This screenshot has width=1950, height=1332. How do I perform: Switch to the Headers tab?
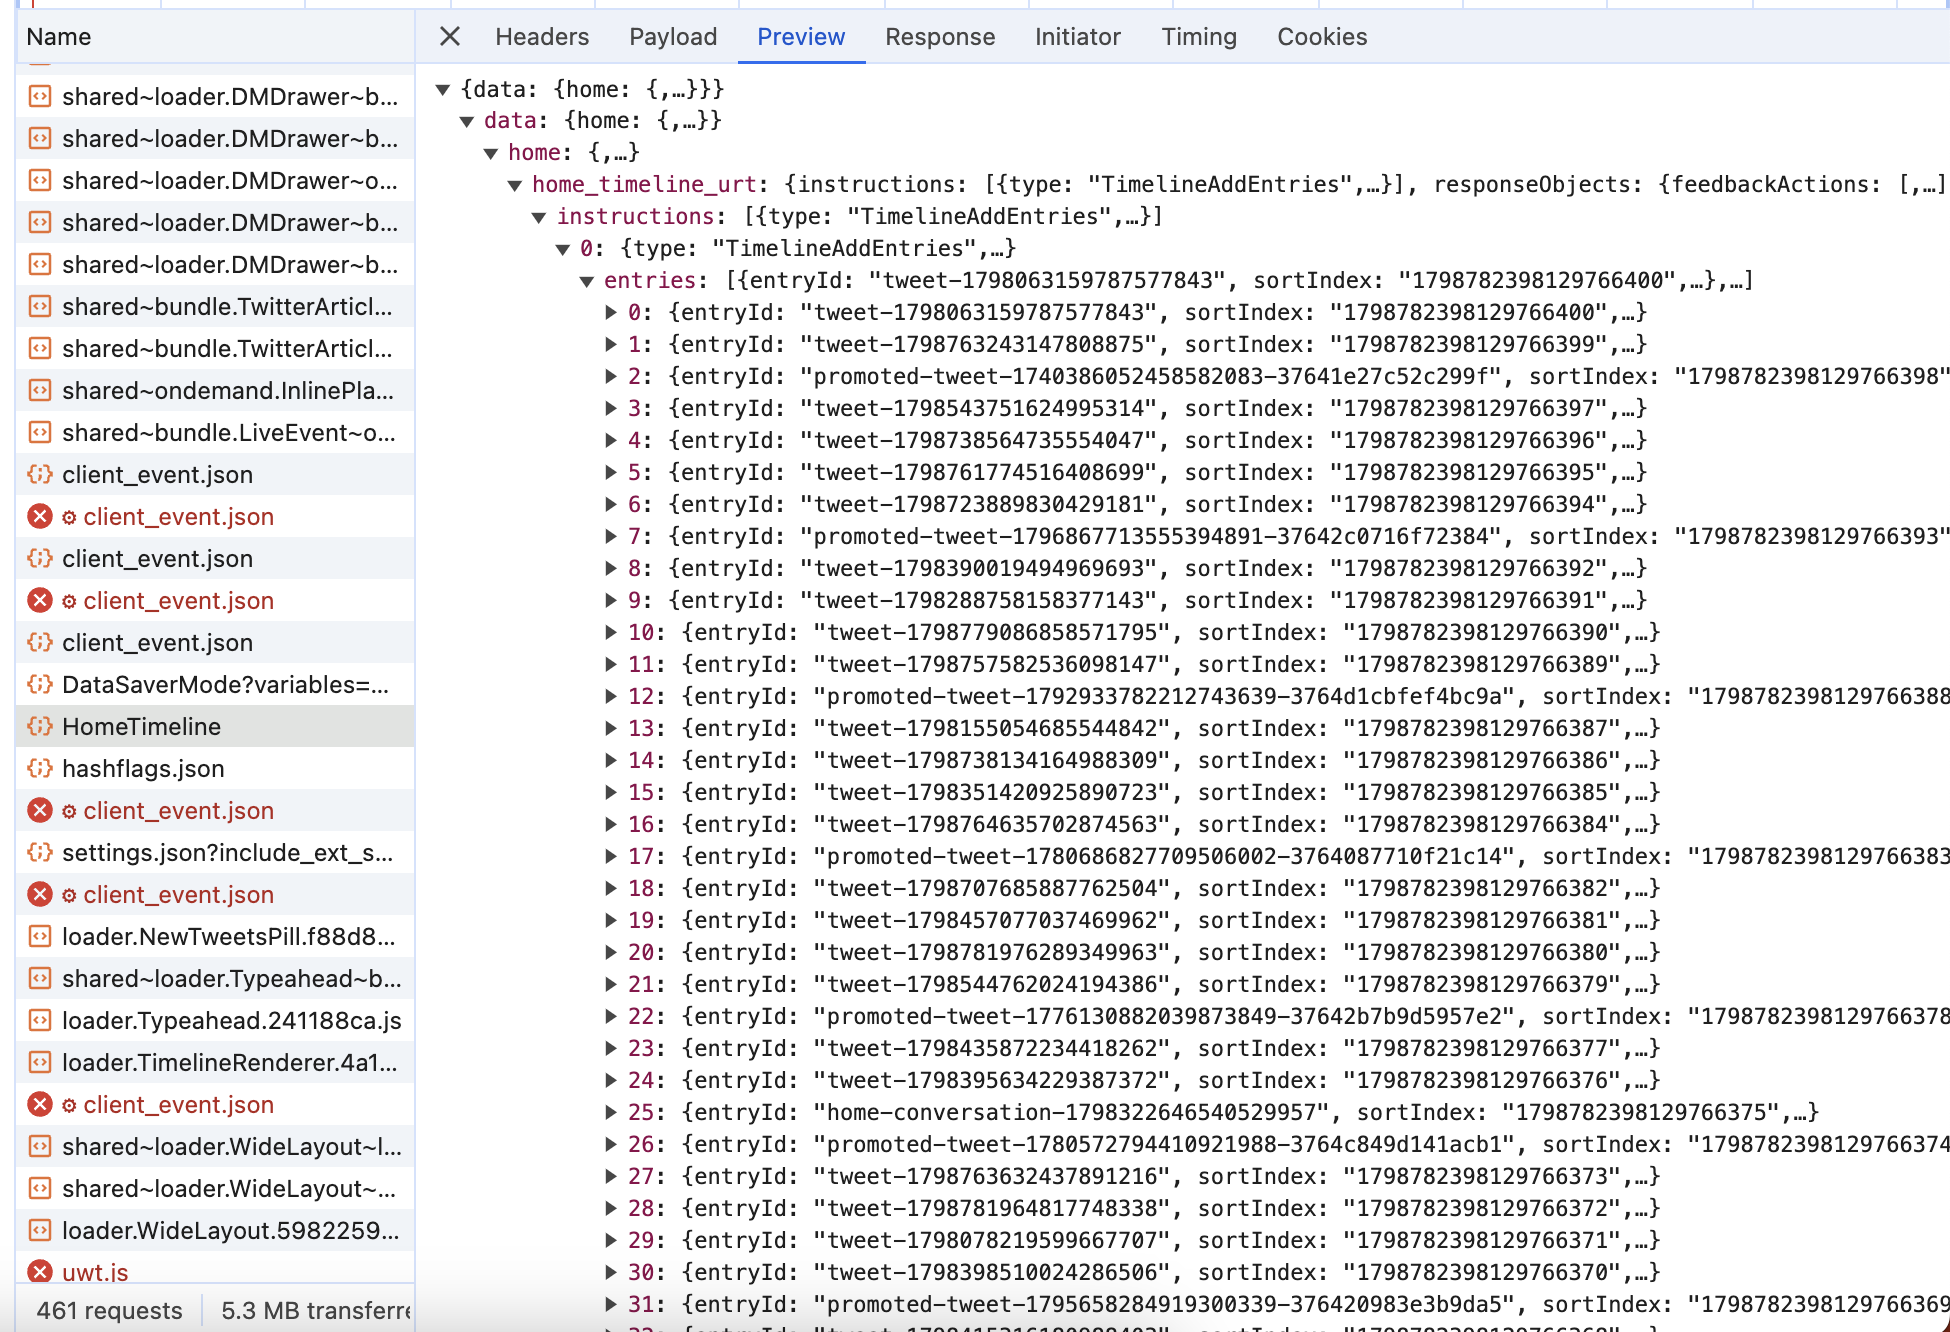542,37
